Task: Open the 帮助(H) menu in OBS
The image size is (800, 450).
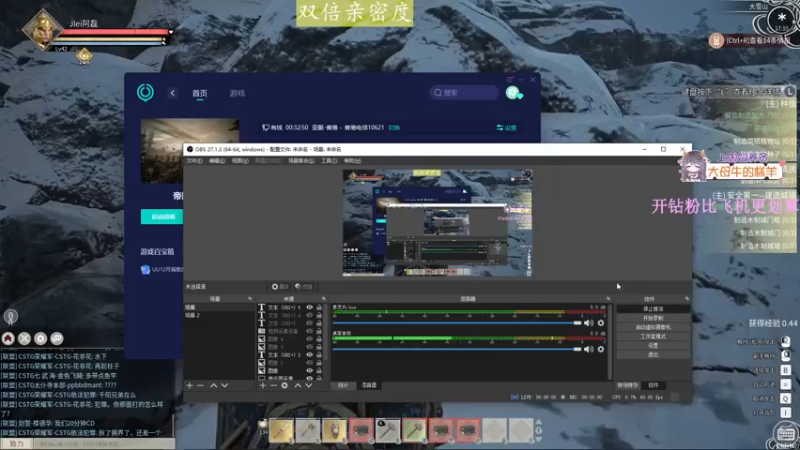Action: pos(352,161)
